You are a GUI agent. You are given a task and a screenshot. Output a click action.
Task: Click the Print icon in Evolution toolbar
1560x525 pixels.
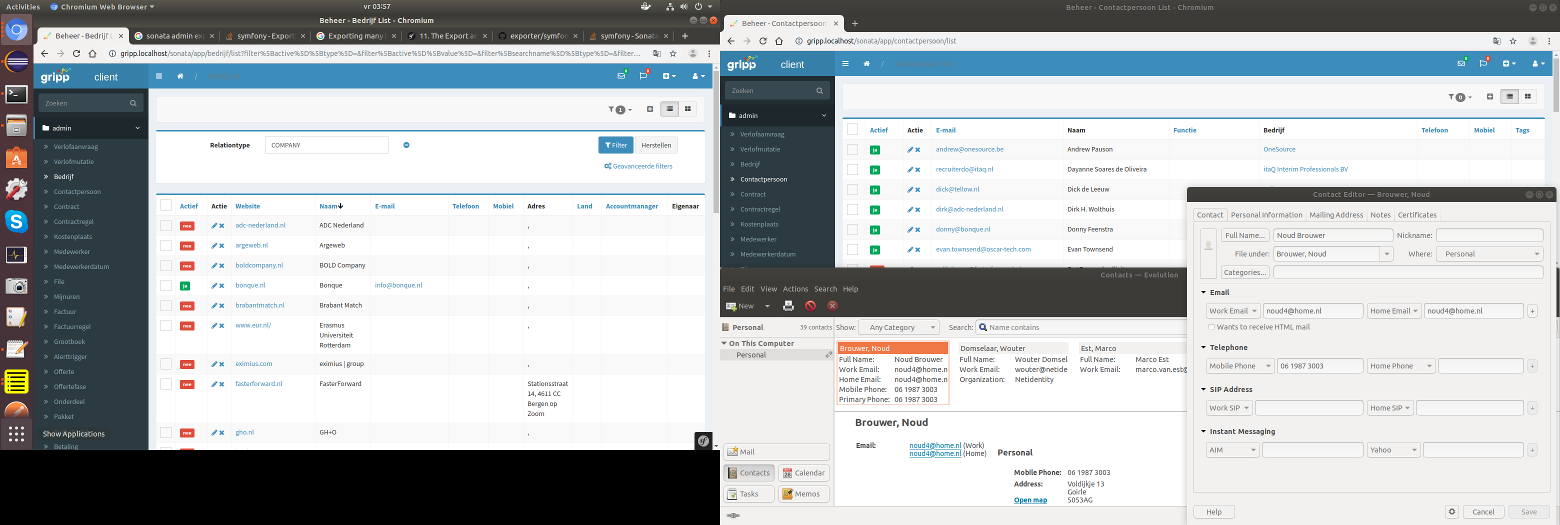tap(788, 306)
